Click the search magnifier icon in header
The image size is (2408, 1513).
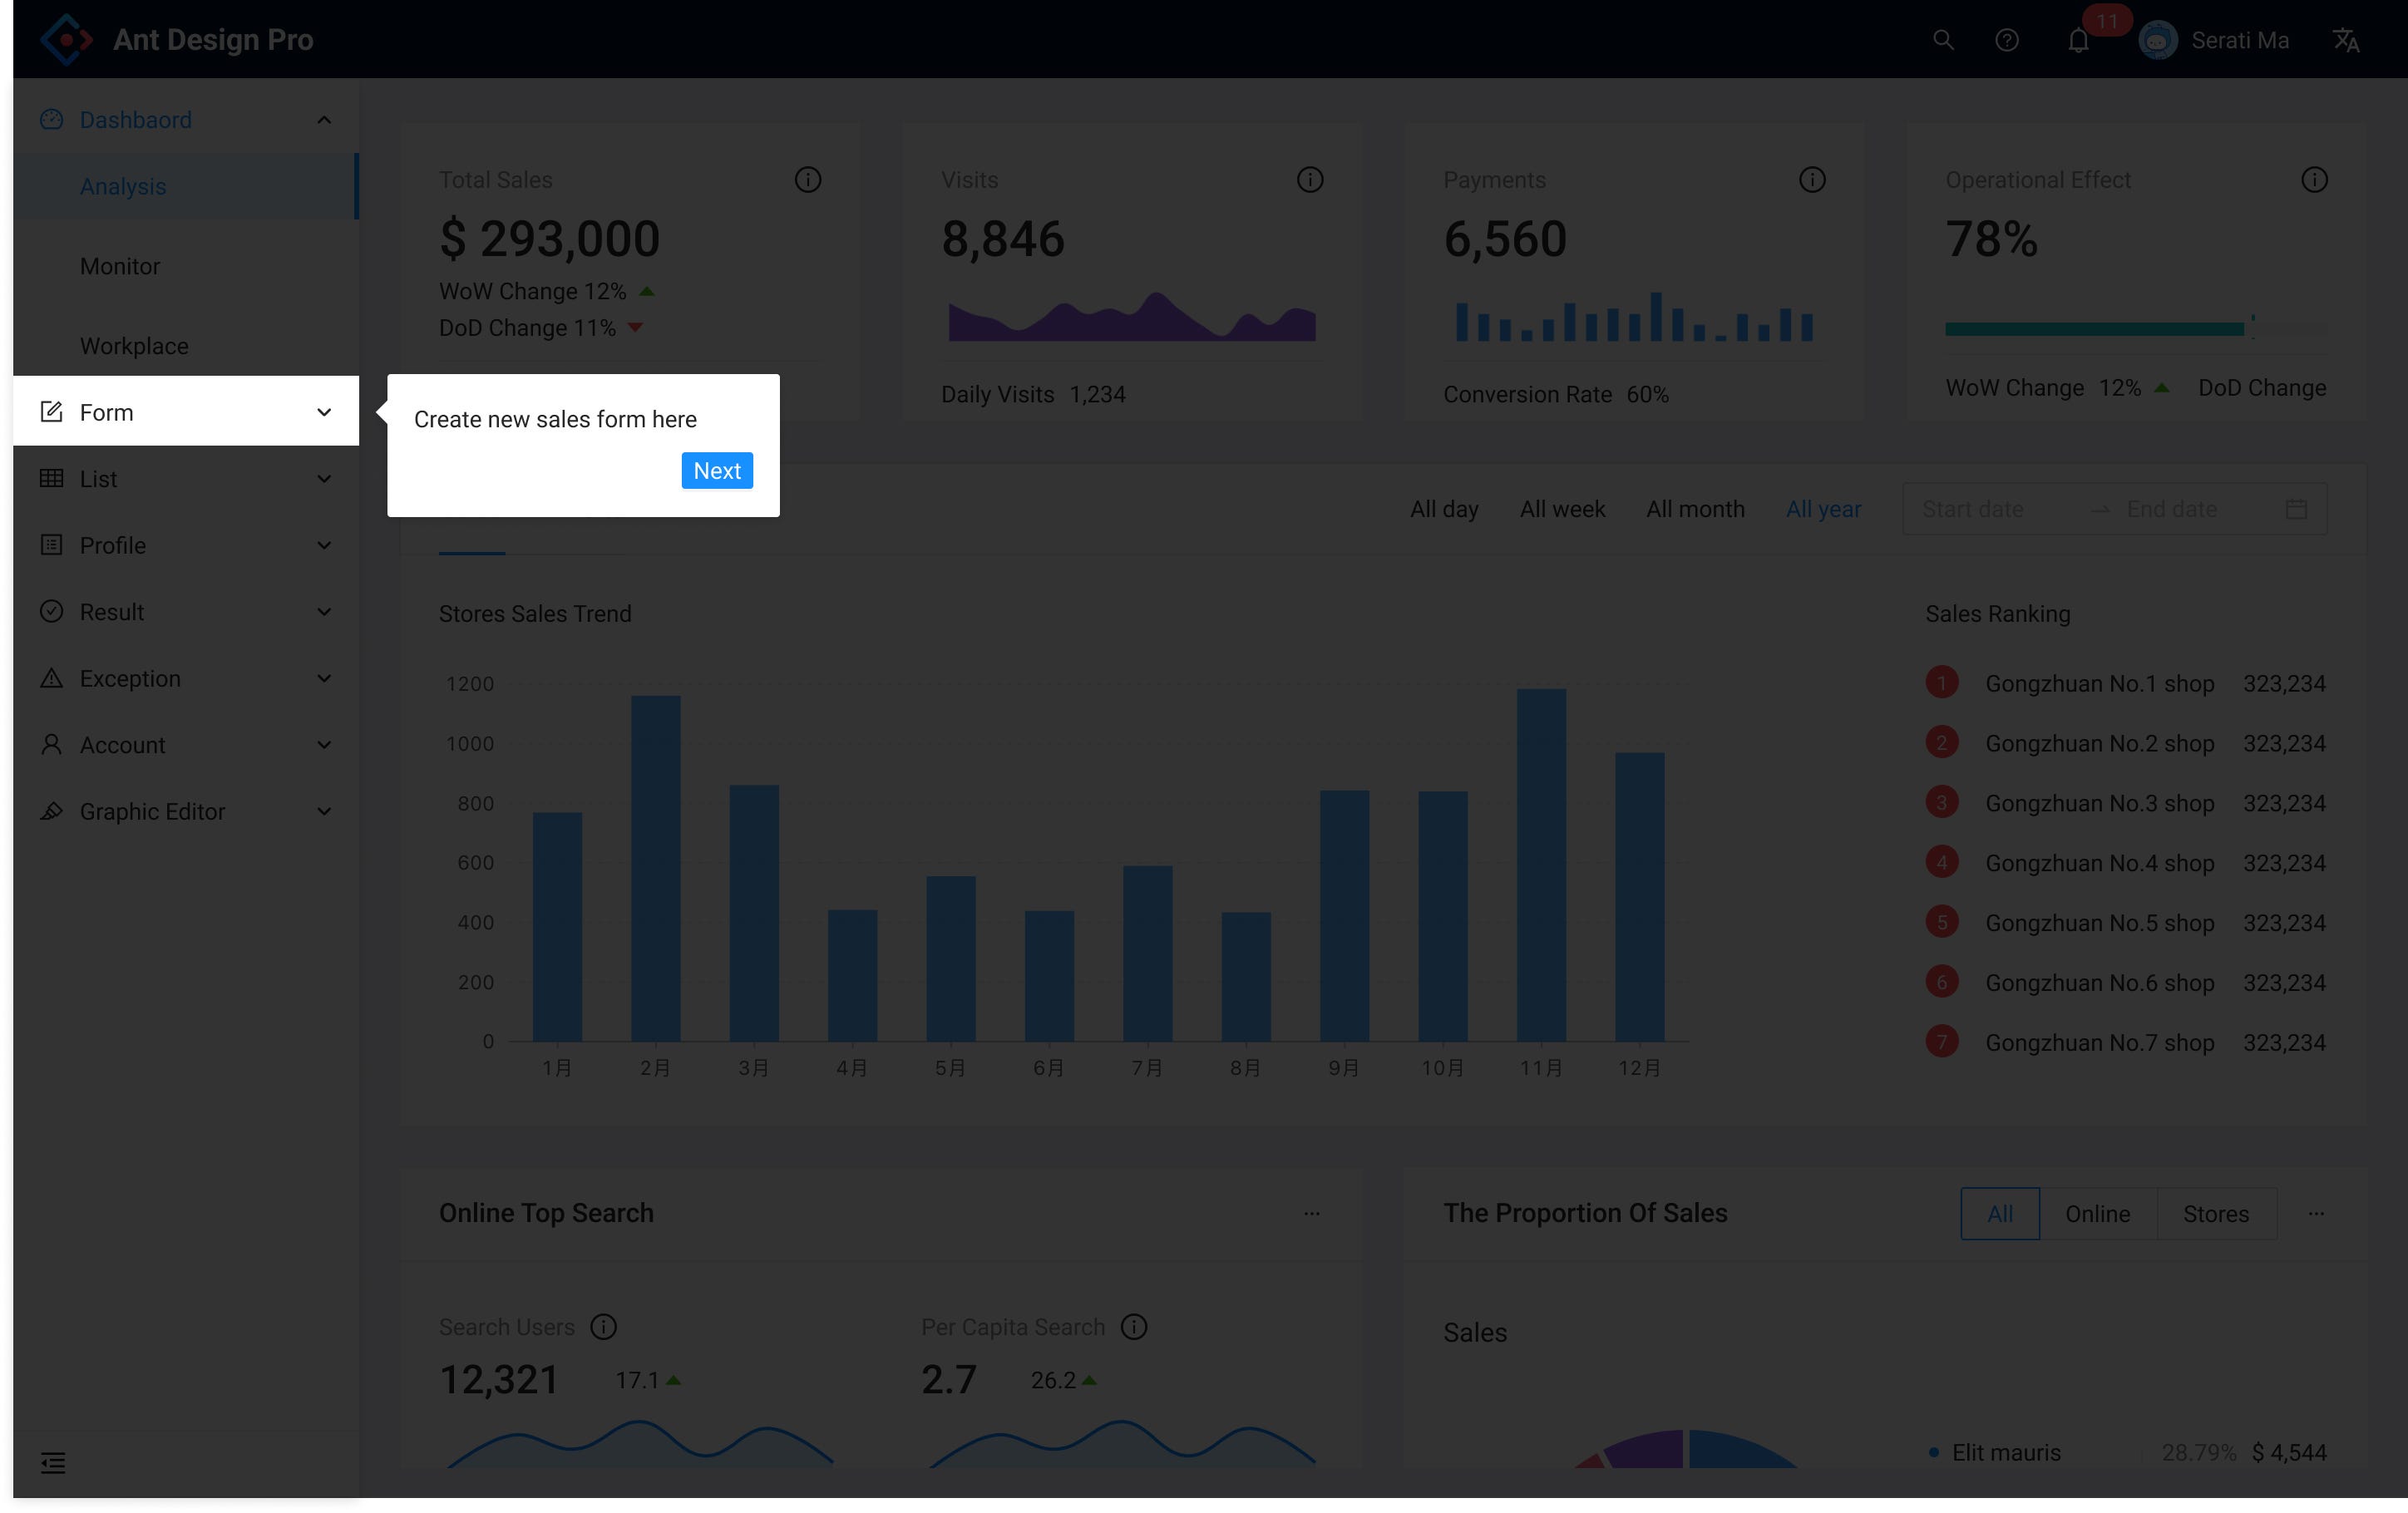(x=1942, y=40)
